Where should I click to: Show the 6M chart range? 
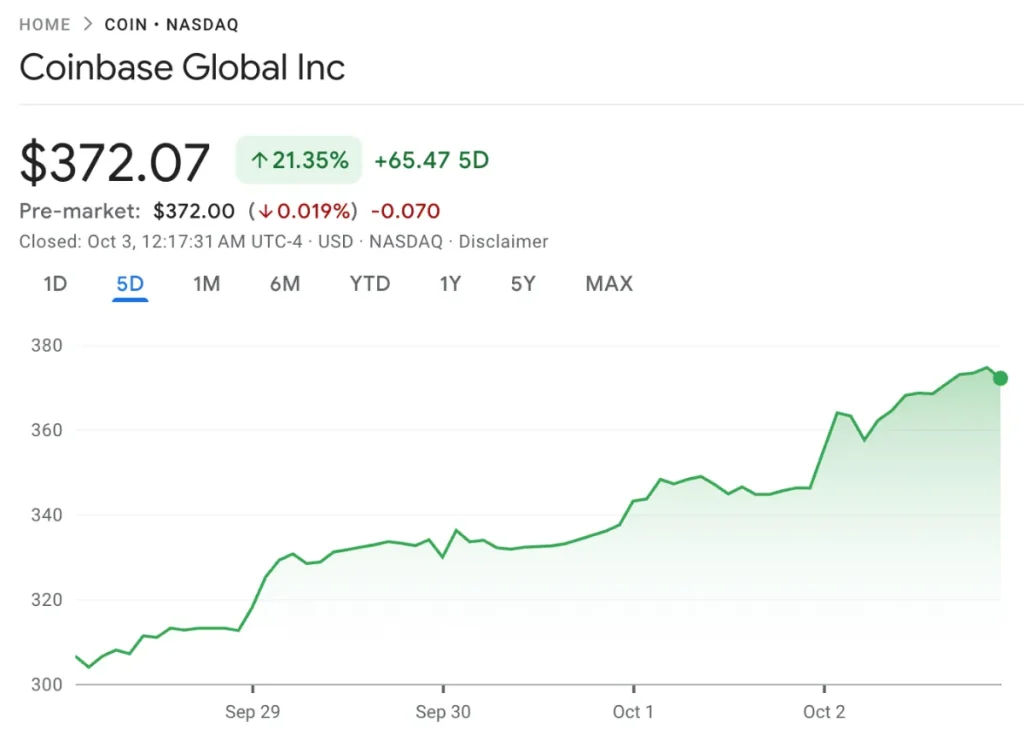coord(284,284)
